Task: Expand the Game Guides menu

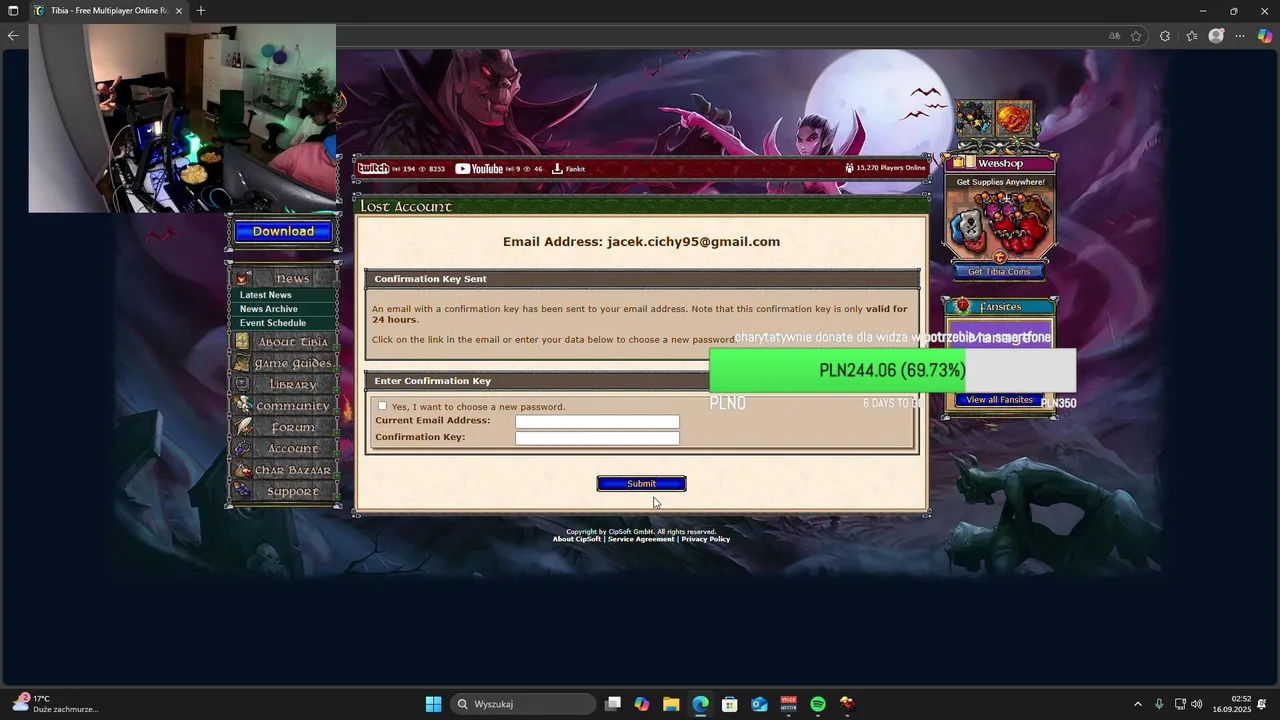Action: click(284, 363)
